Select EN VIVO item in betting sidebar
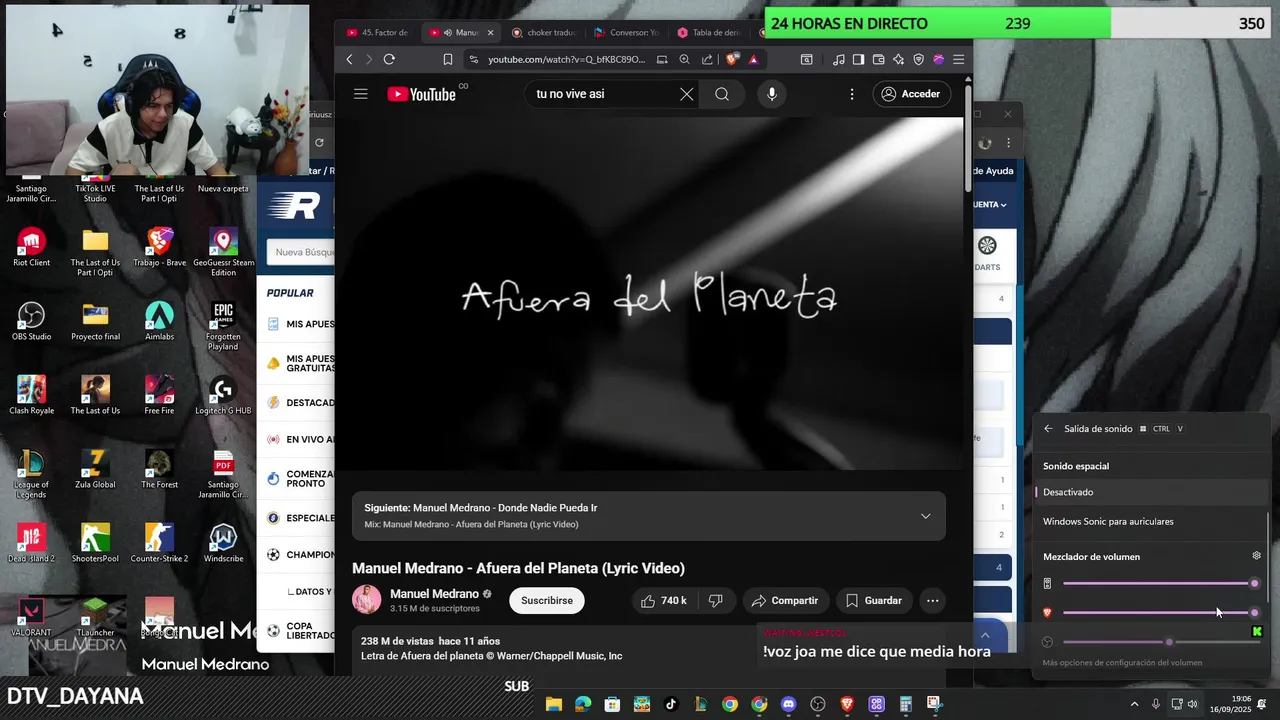The height and width of the screenshot is (720, 1280). 300,439
